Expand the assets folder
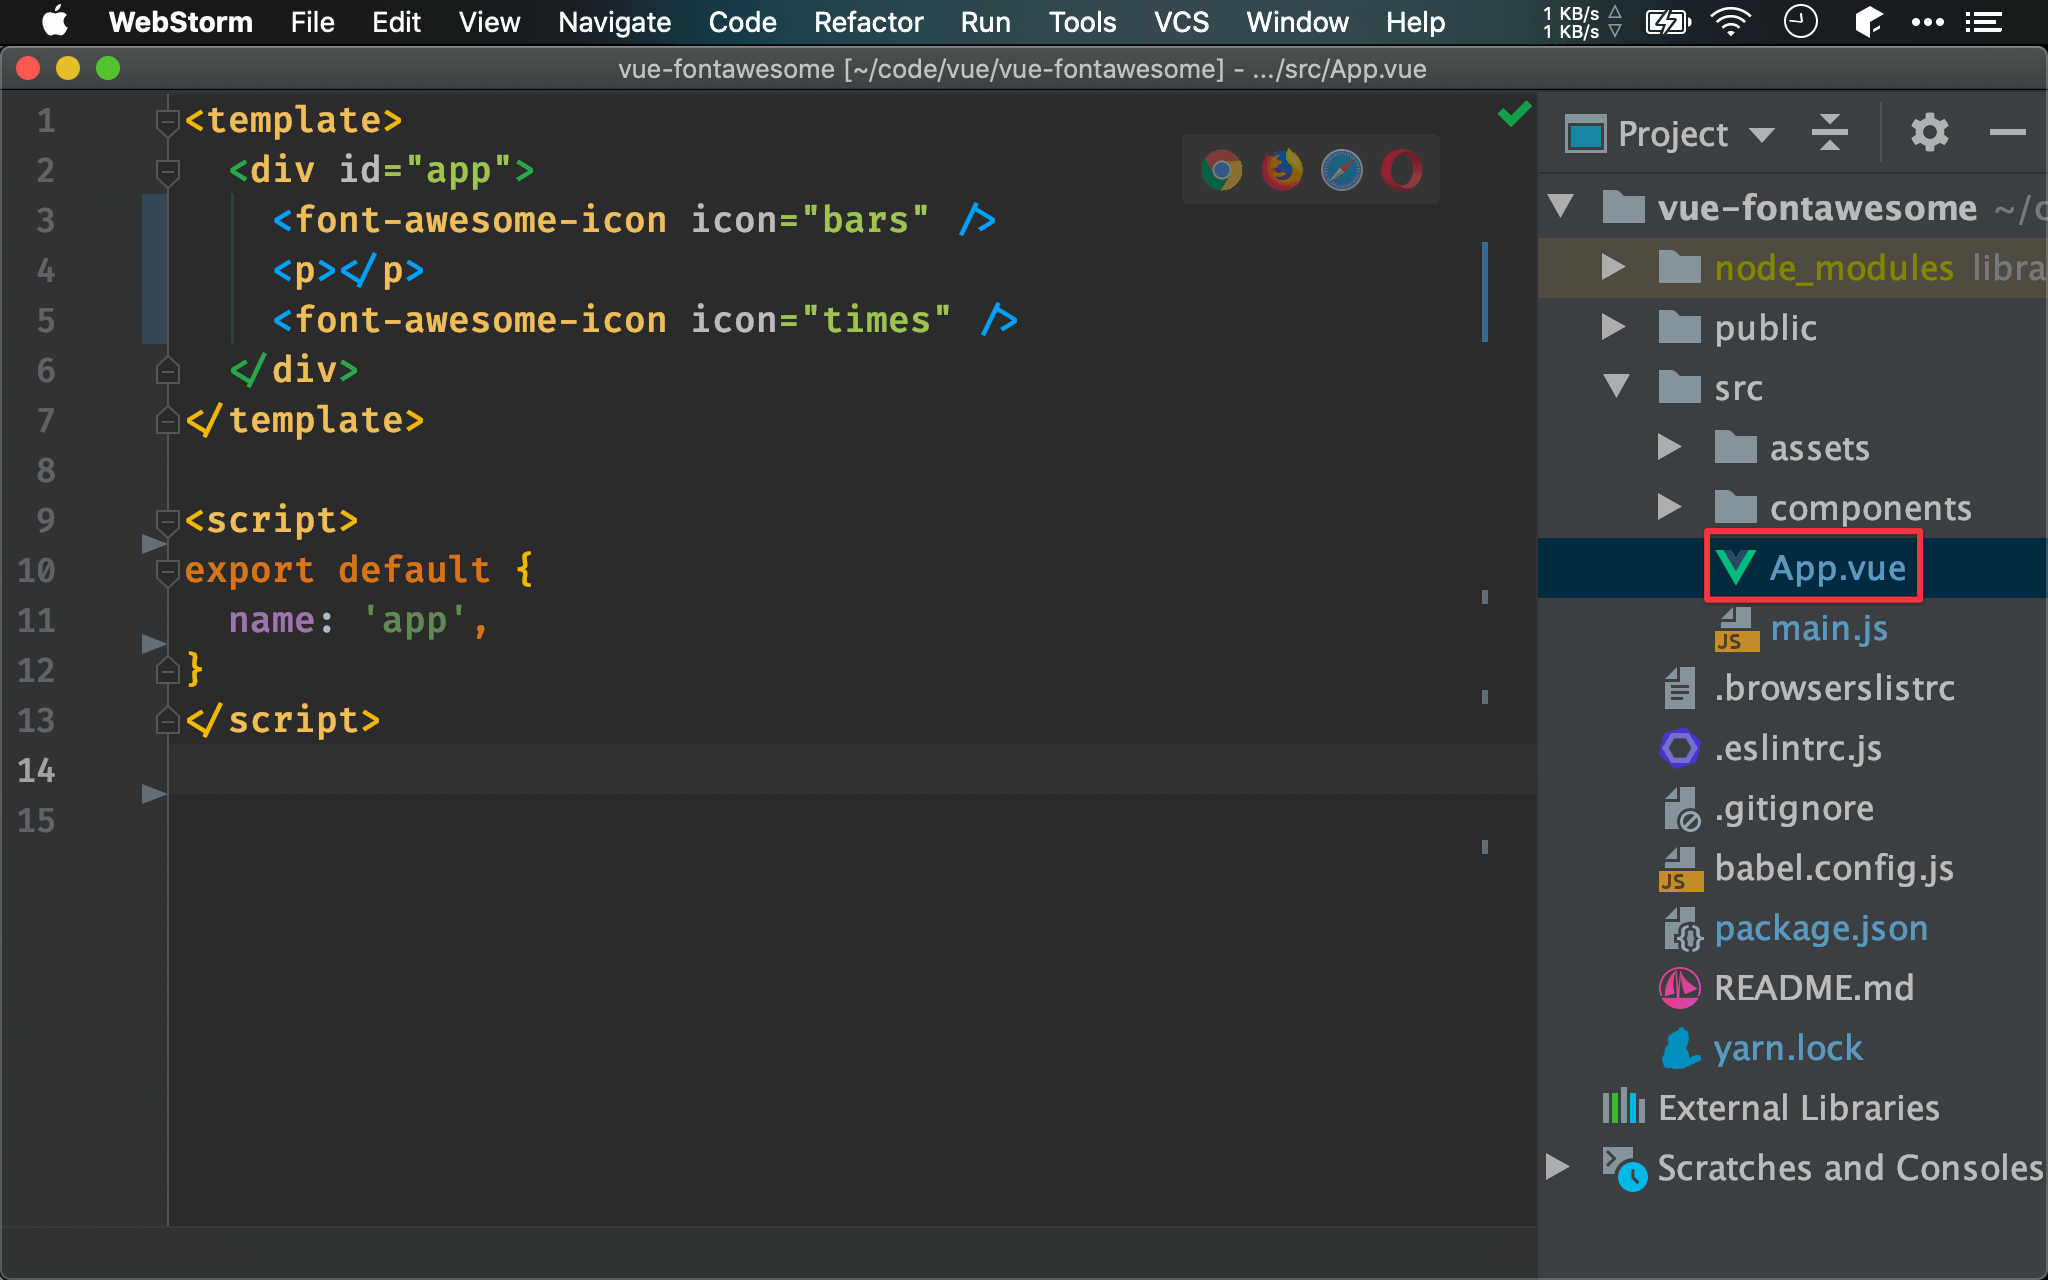 click(x=1669, y=447)
